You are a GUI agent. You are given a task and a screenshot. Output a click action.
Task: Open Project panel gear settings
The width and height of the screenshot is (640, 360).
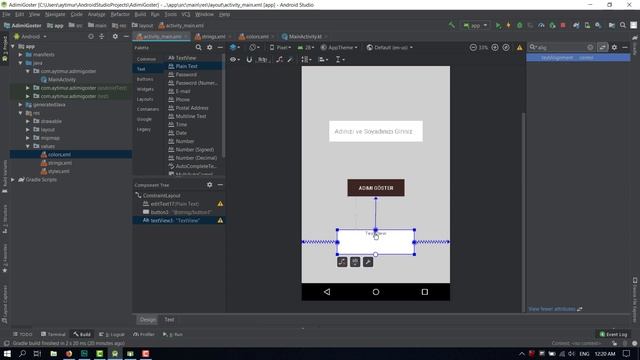115,36
